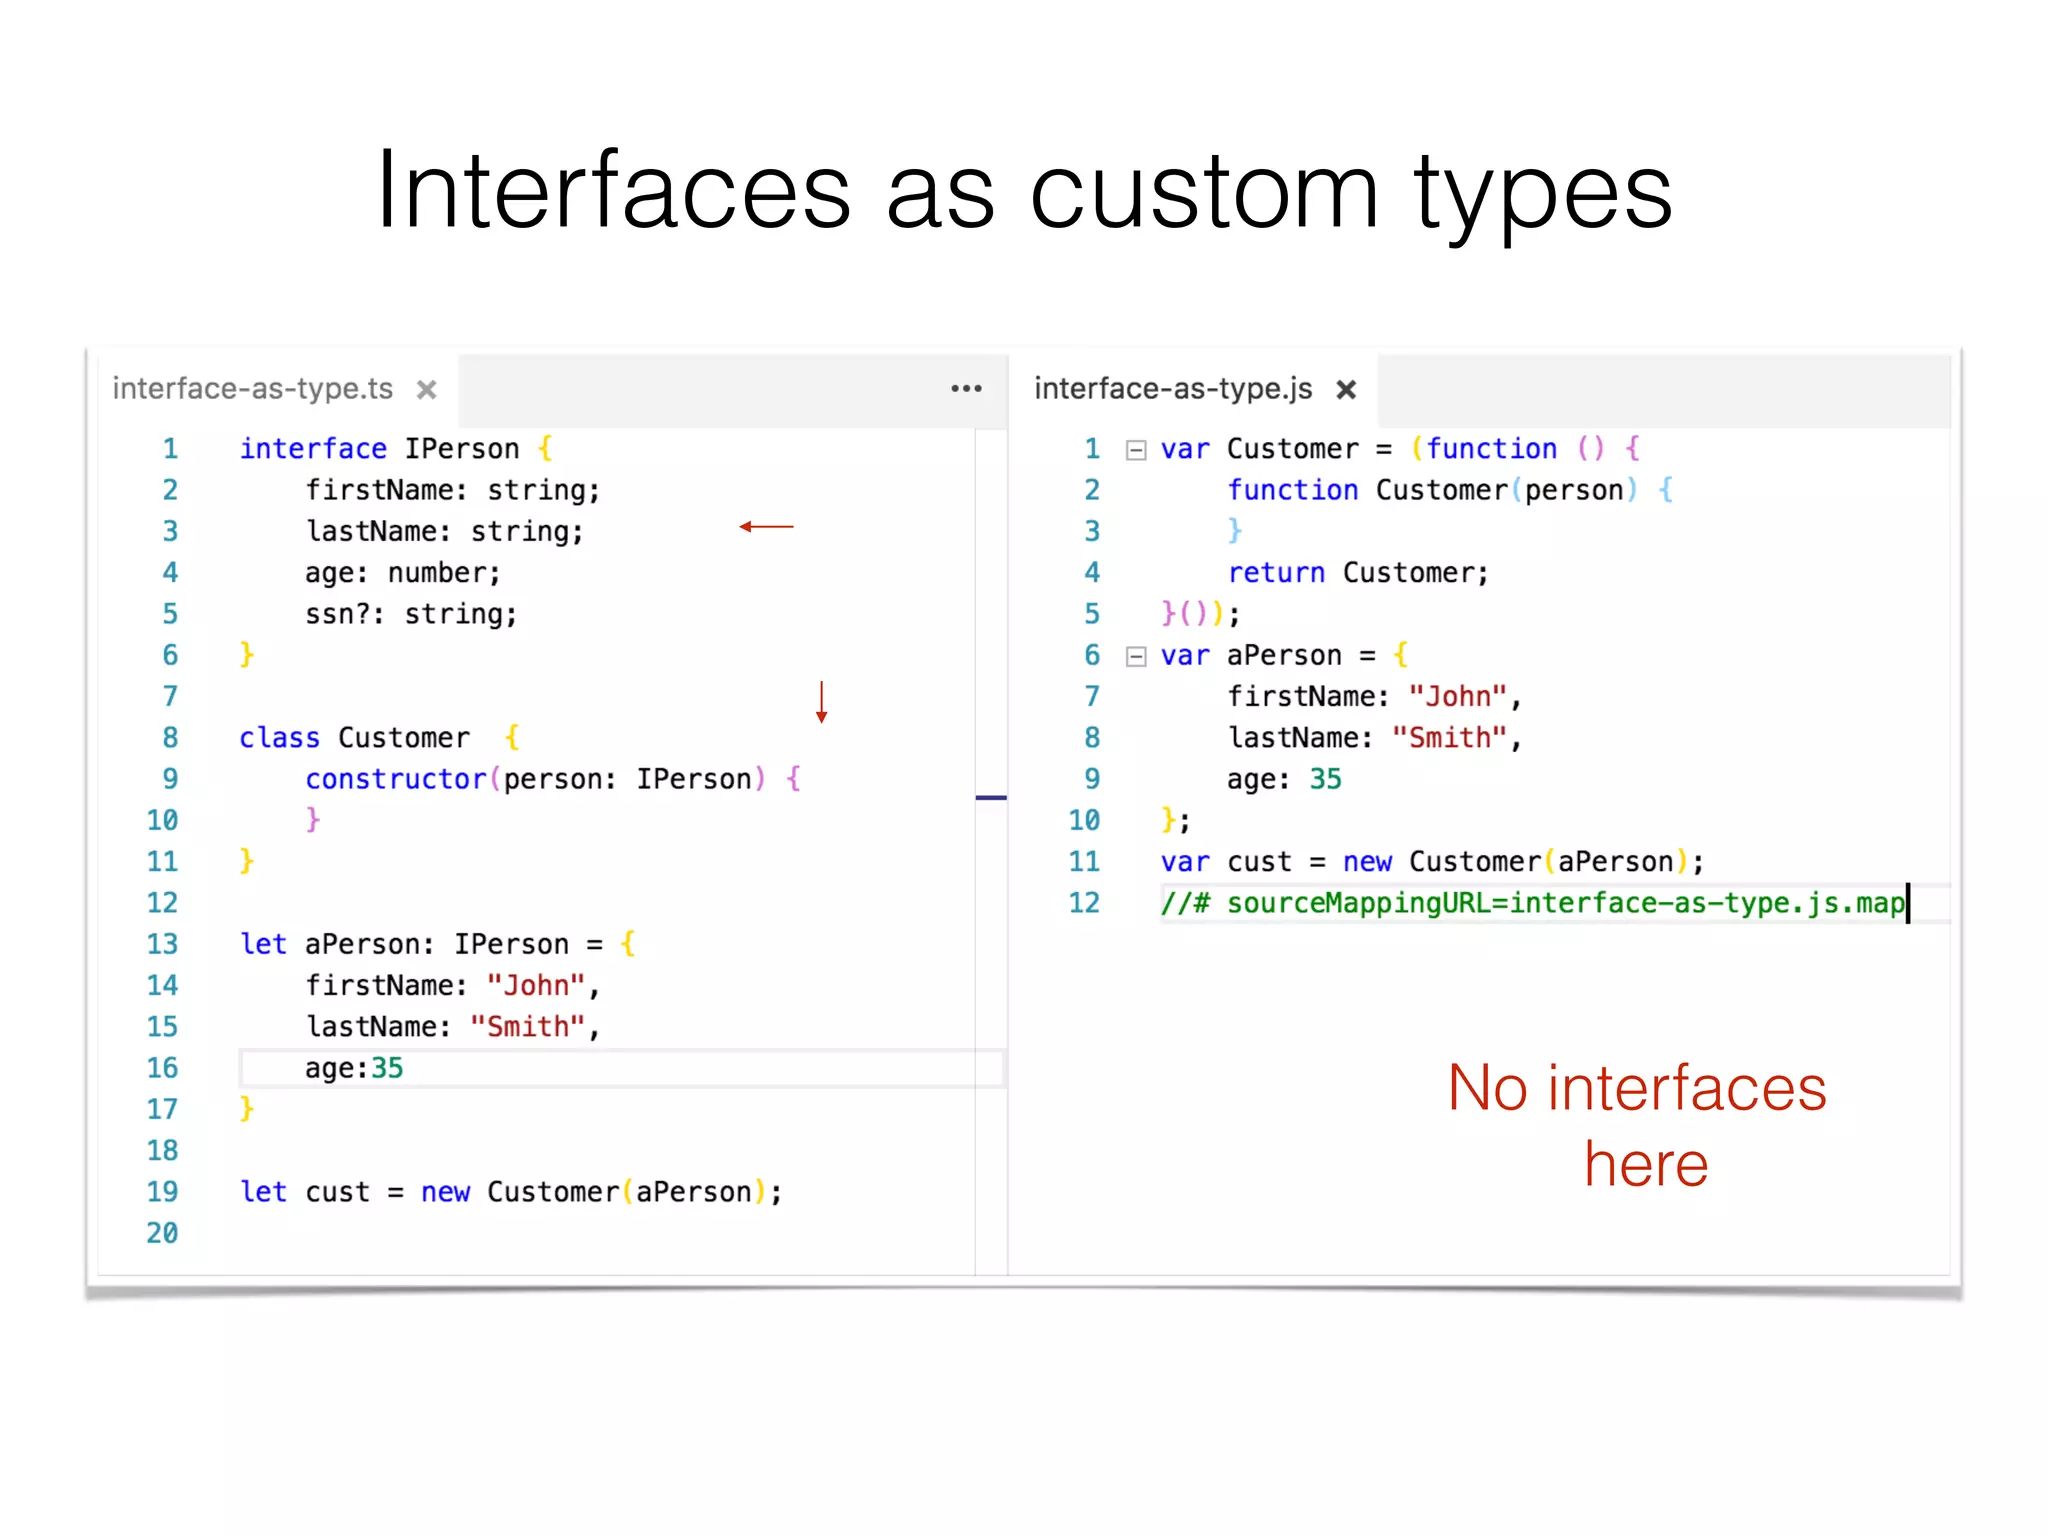Viewport: 2048px width, 1536px height.
Task: Click the sourceMappingURL comment line
Action: [x=1532, y=904]
